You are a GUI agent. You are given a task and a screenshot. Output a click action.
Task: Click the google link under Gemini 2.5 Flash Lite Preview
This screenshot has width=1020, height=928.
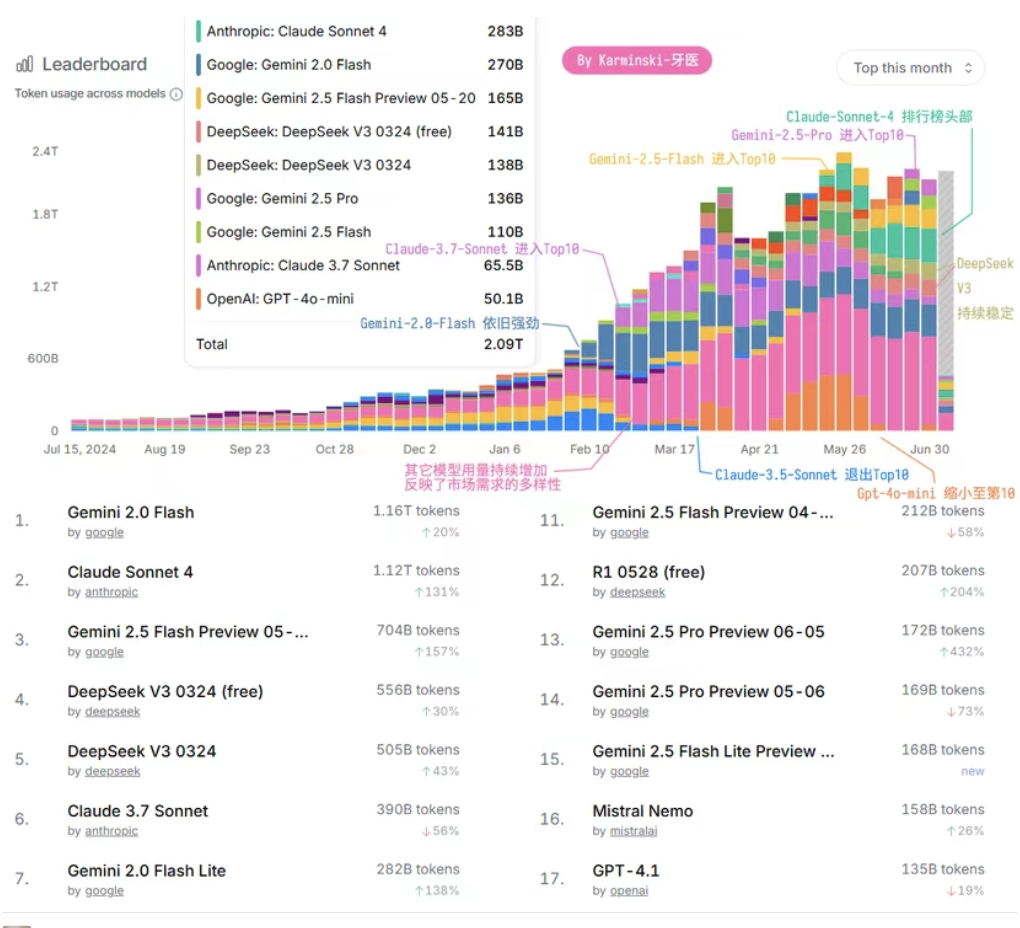(629, 771)
